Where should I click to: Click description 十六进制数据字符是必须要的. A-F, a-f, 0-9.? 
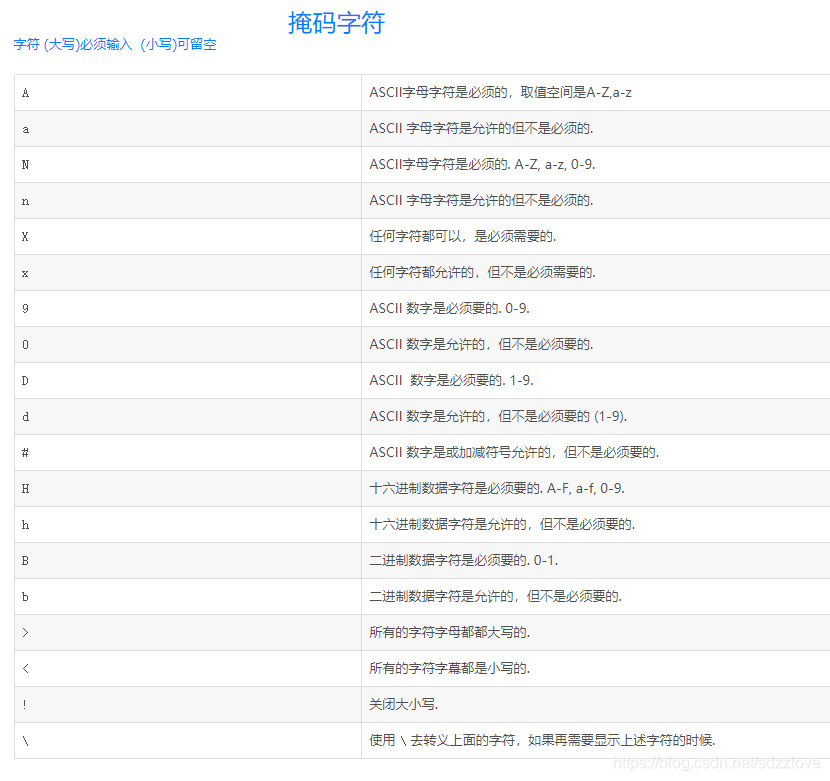pyautogui.click(x=497, y=489)
